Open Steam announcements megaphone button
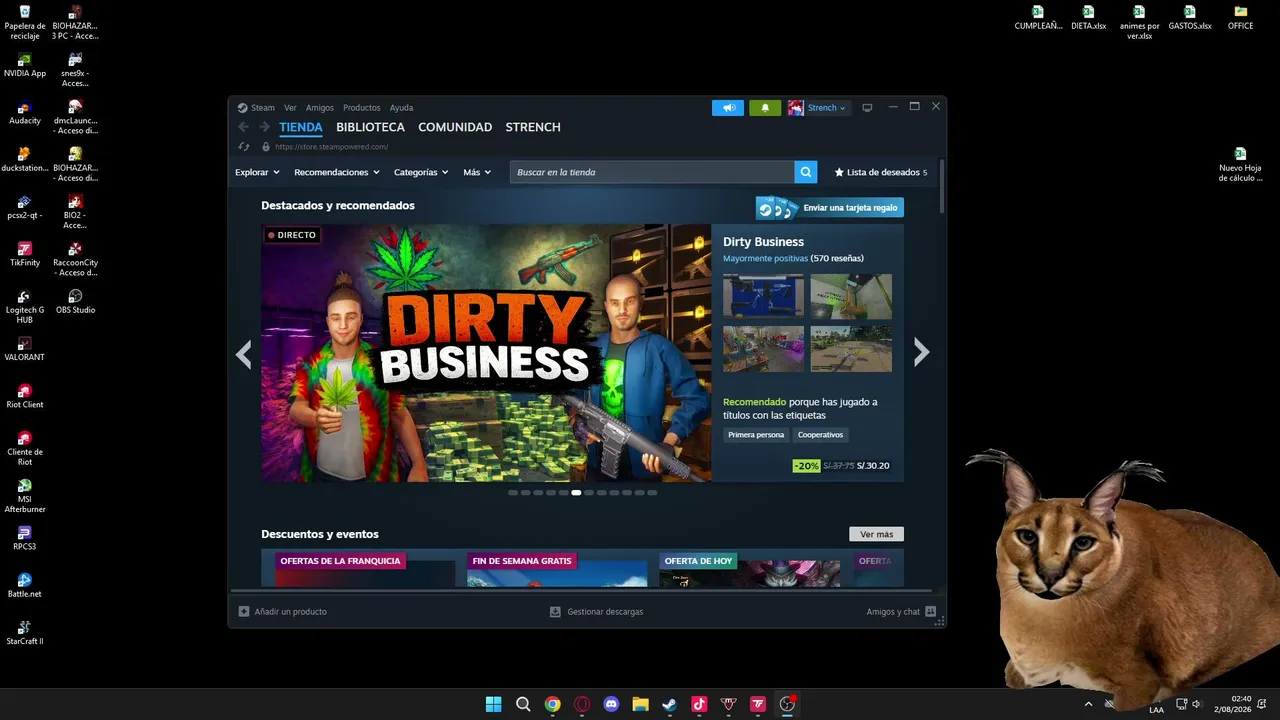 tap(728, 108)
